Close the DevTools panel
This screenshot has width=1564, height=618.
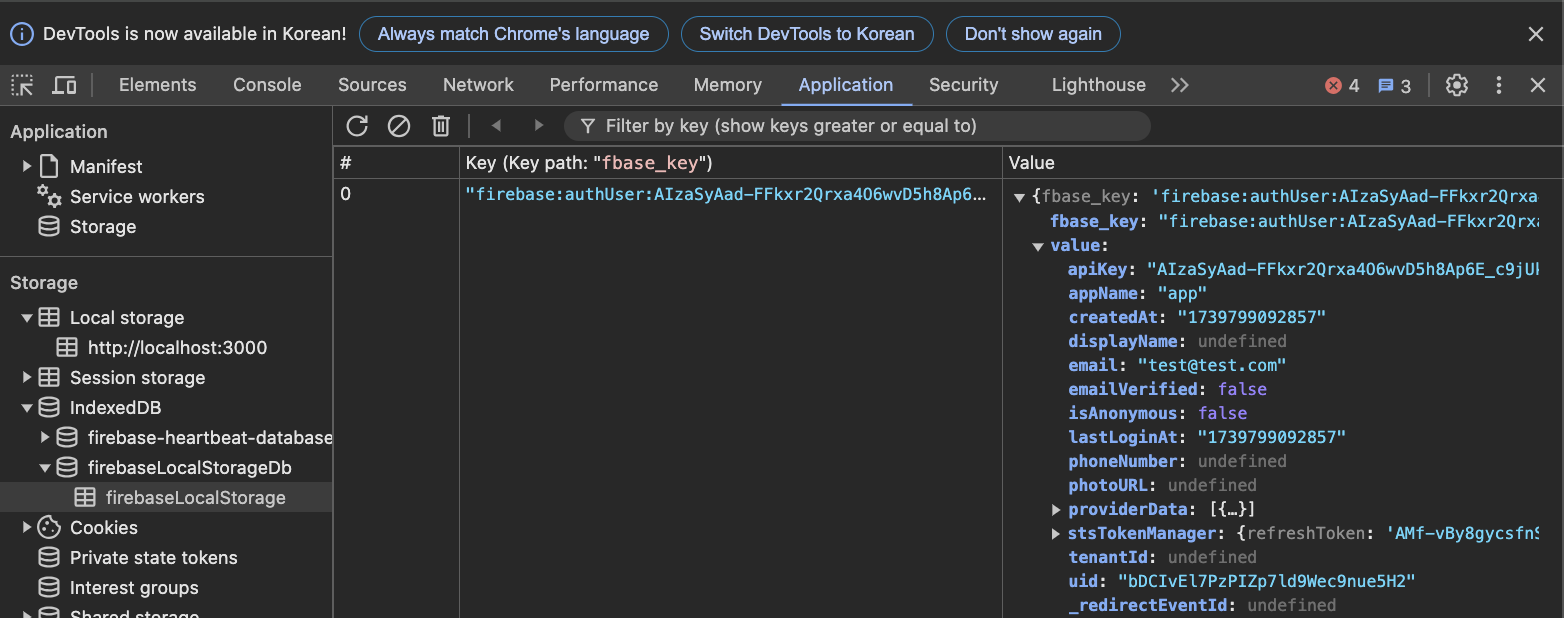tap(1538, 85)
